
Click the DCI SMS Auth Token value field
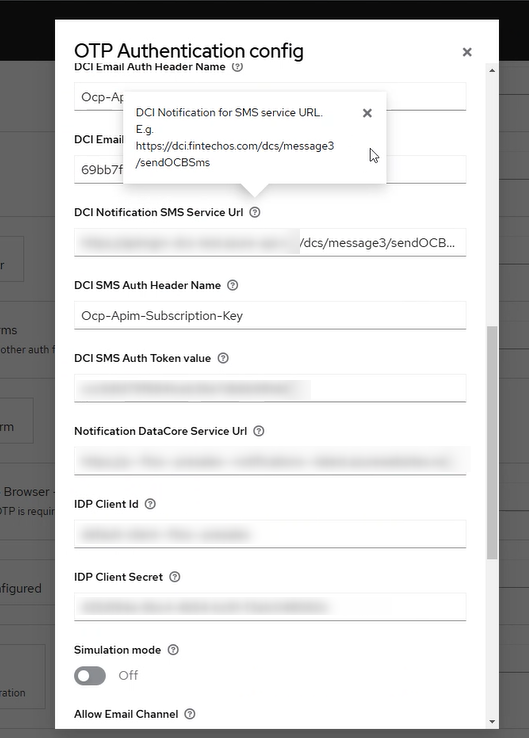[x=270, y=388]
